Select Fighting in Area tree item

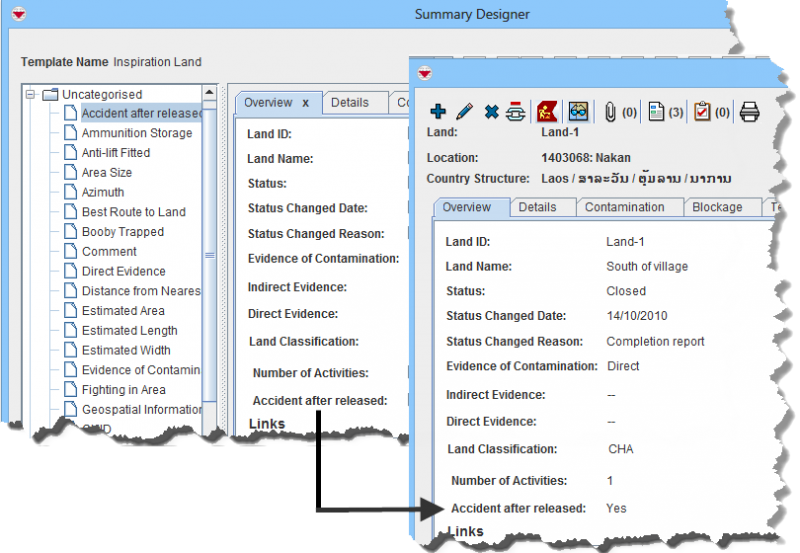(x=123, y=390)
